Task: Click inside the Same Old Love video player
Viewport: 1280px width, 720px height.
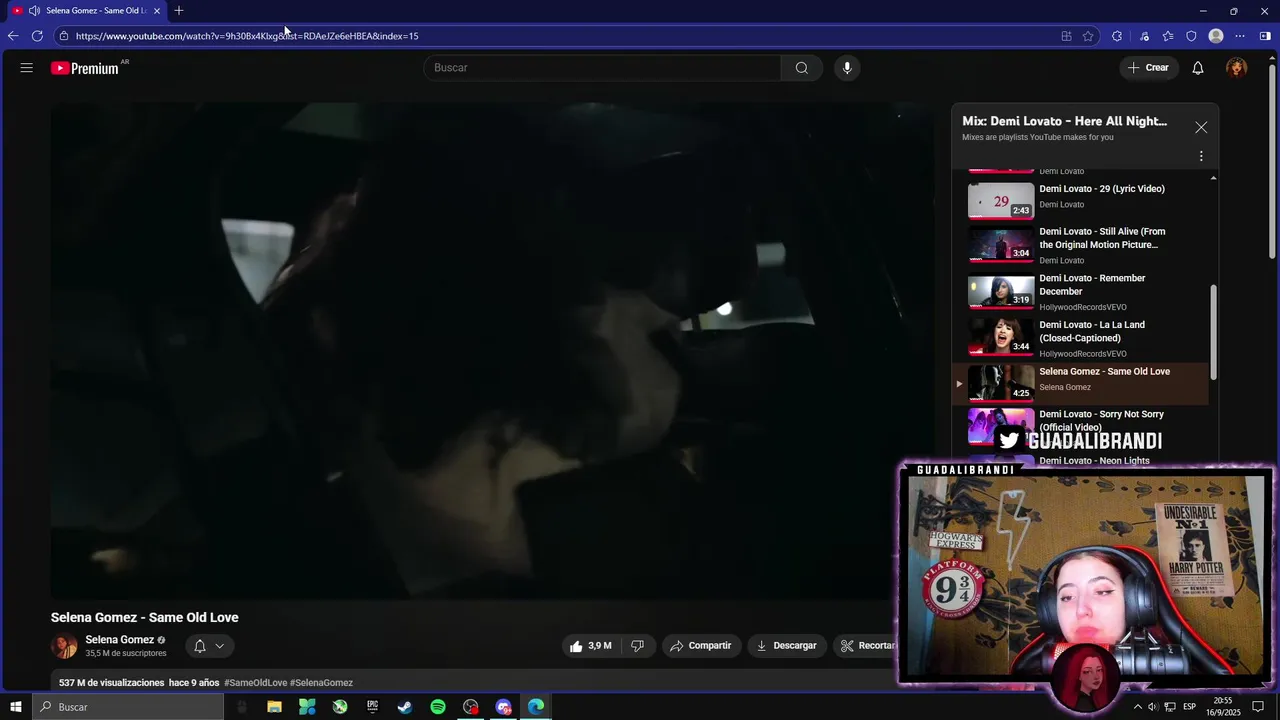Action: point(492,350)
